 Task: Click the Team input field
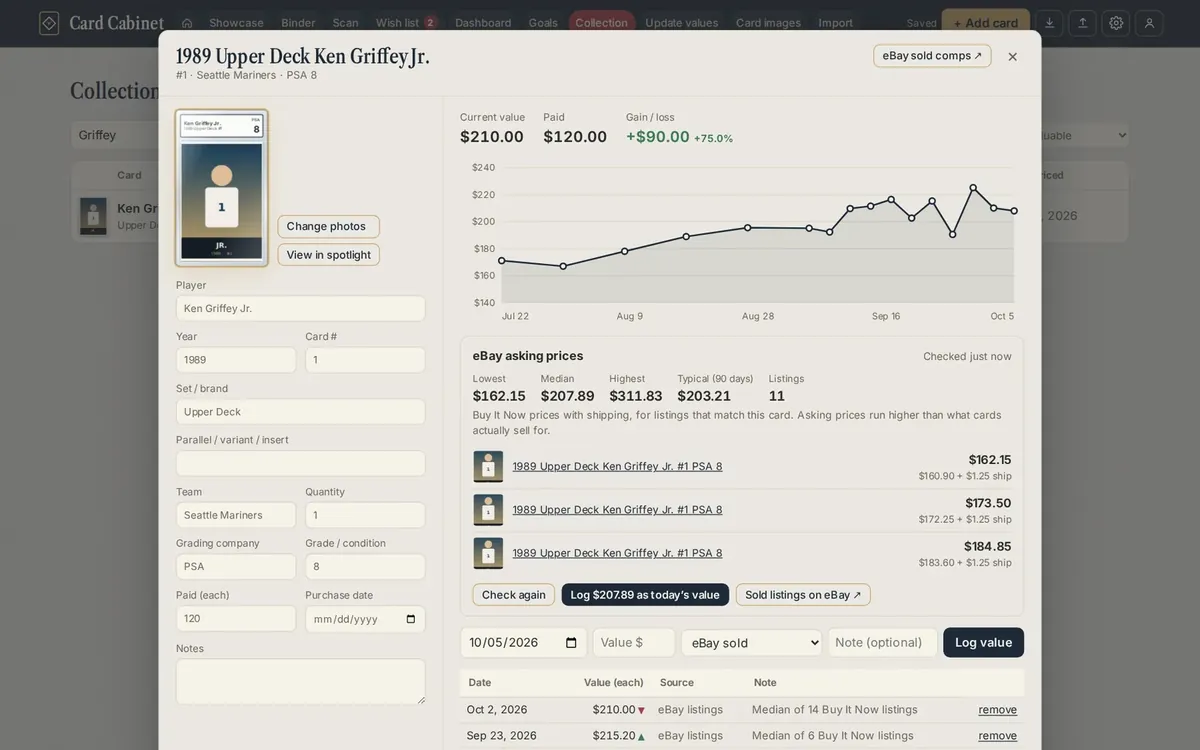pyautogui.click(x=236, y=515)
